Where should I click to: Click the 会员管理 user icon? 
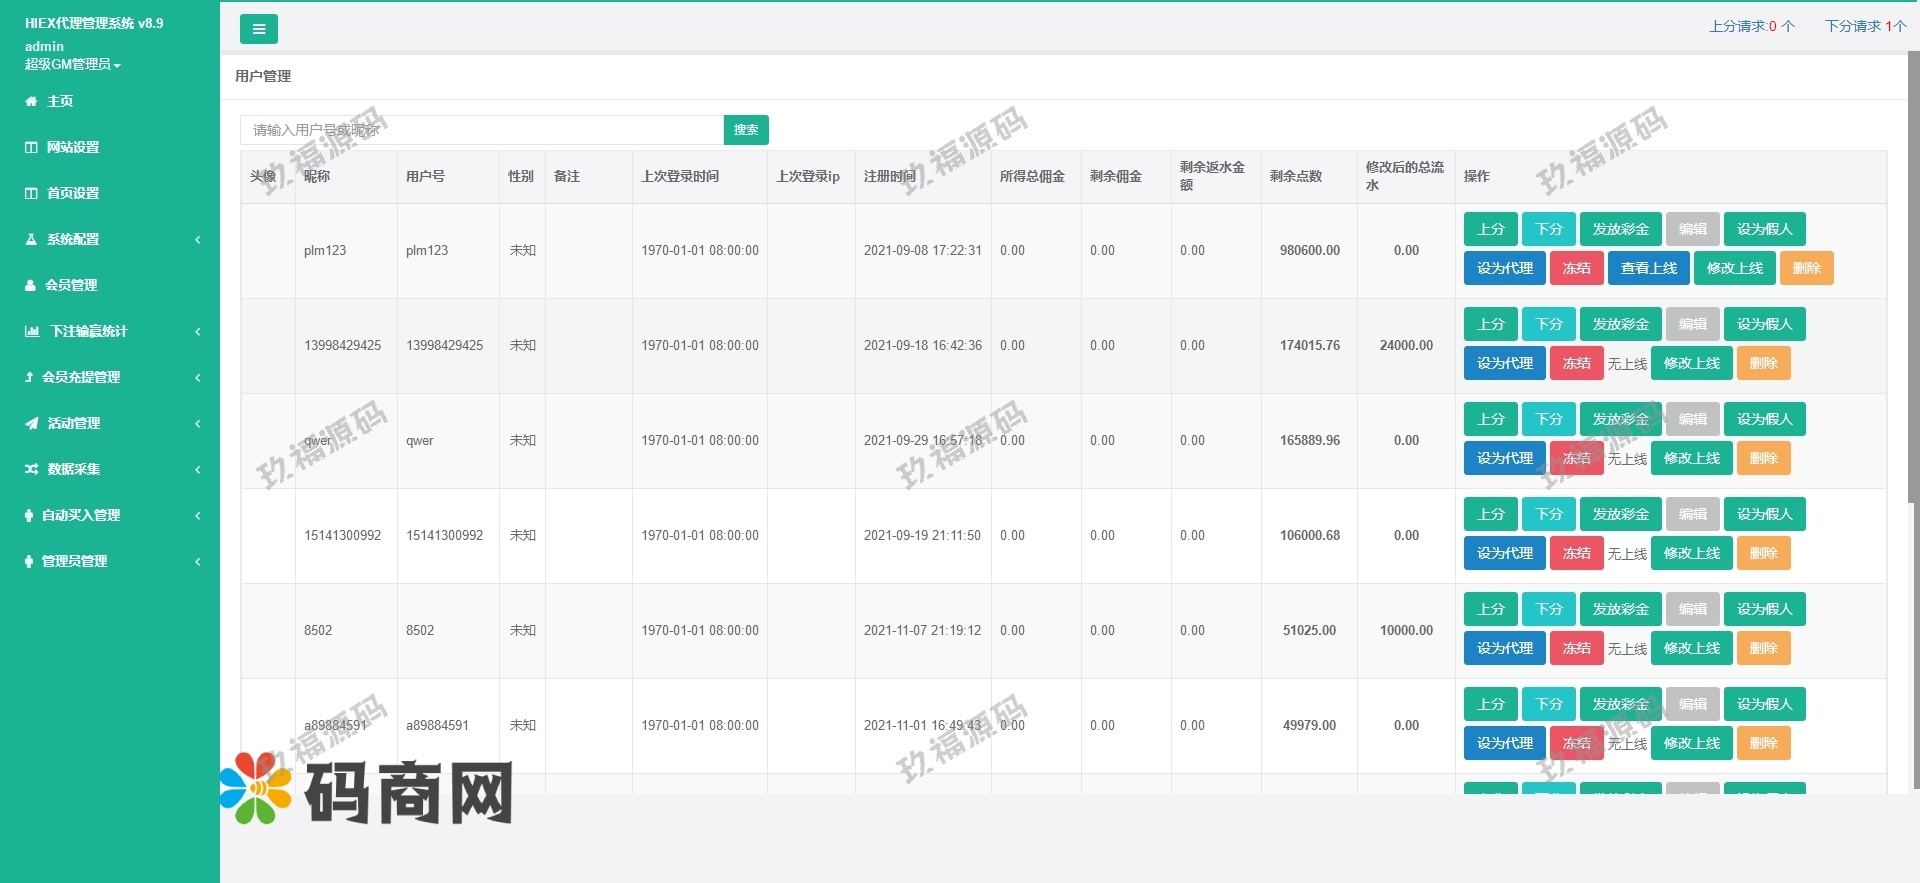coord(30,285)
